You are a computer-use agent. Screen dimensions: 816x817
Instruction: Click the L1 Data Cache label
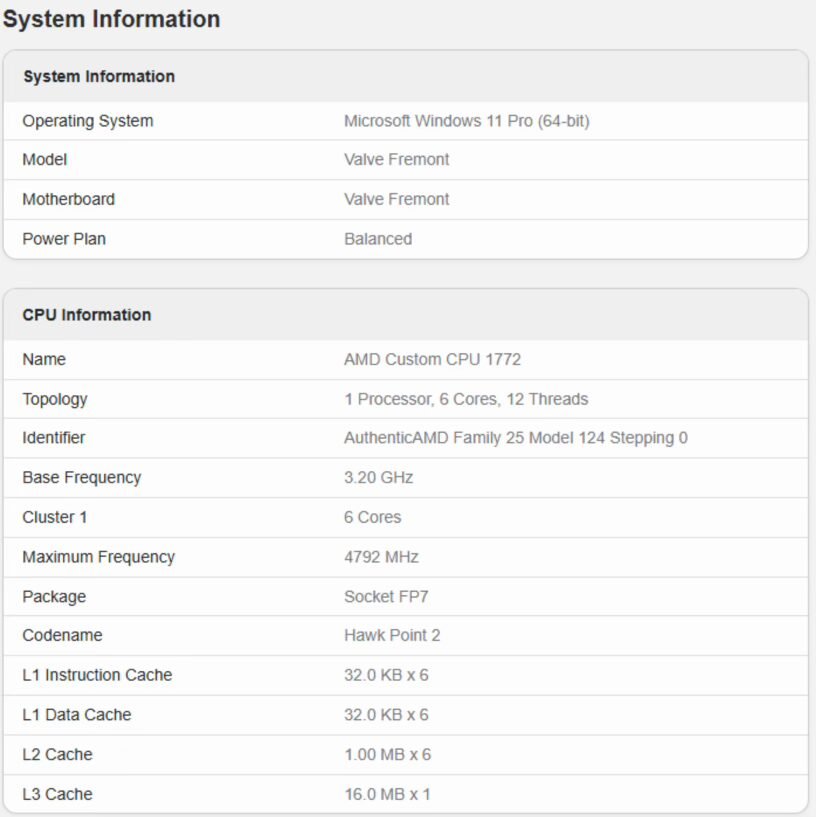click(x=77, y=714)
